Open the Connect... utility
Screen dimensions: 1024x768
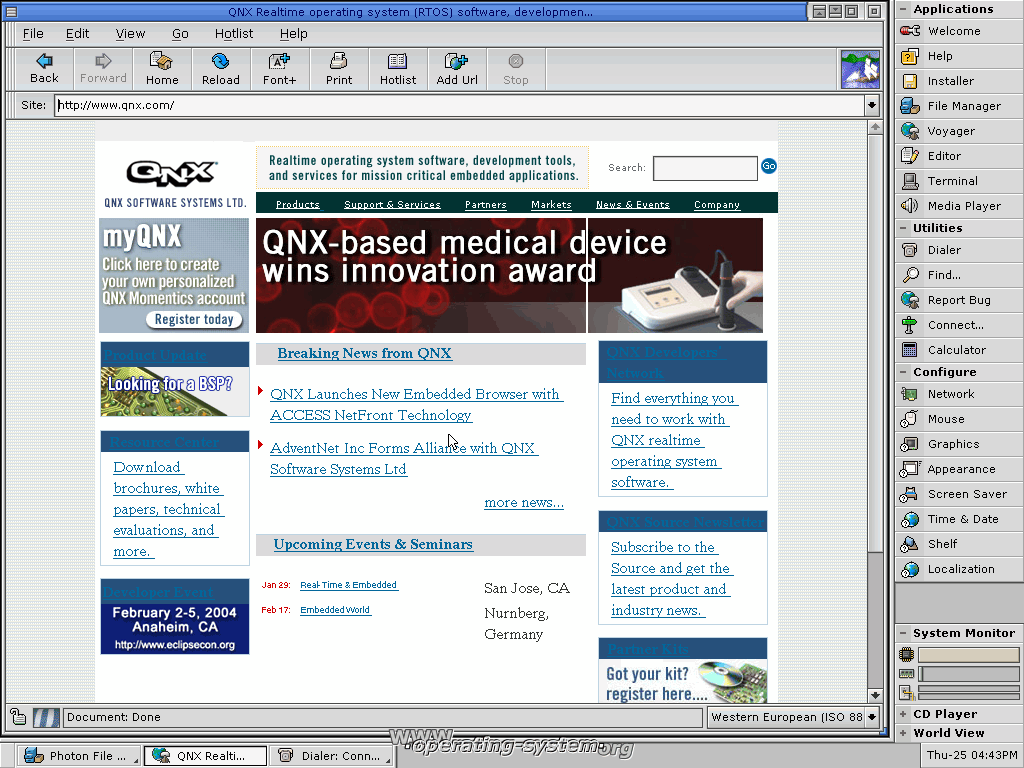click(959, 325)
